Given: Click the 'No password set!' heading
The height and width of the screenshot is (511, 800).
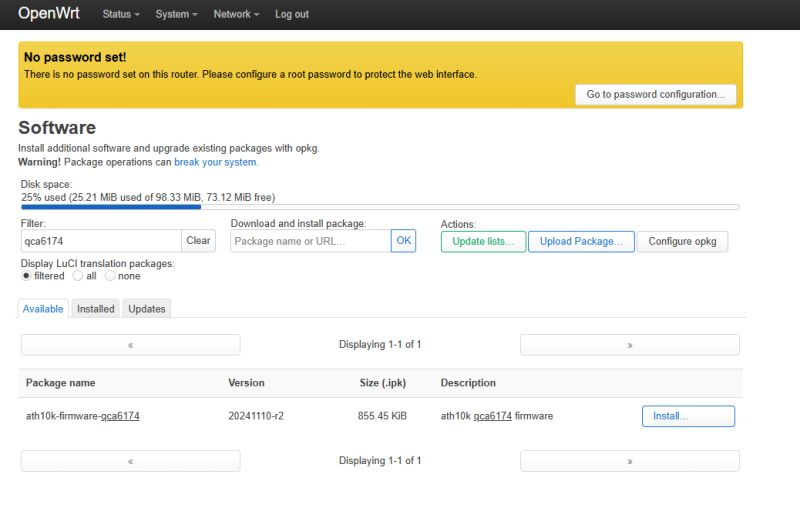Looking at the screenshot, I should tap(75, 57).
